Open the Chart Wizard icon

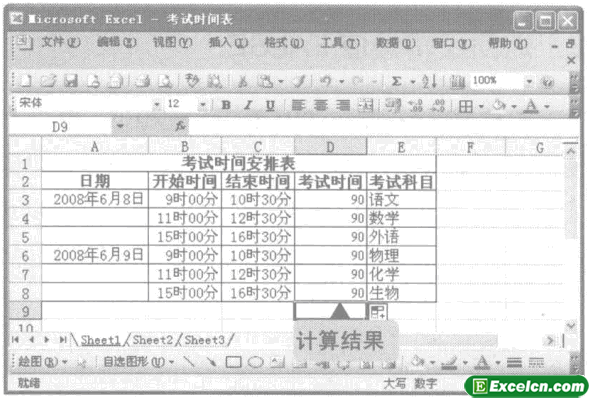[x=457, y=81]
